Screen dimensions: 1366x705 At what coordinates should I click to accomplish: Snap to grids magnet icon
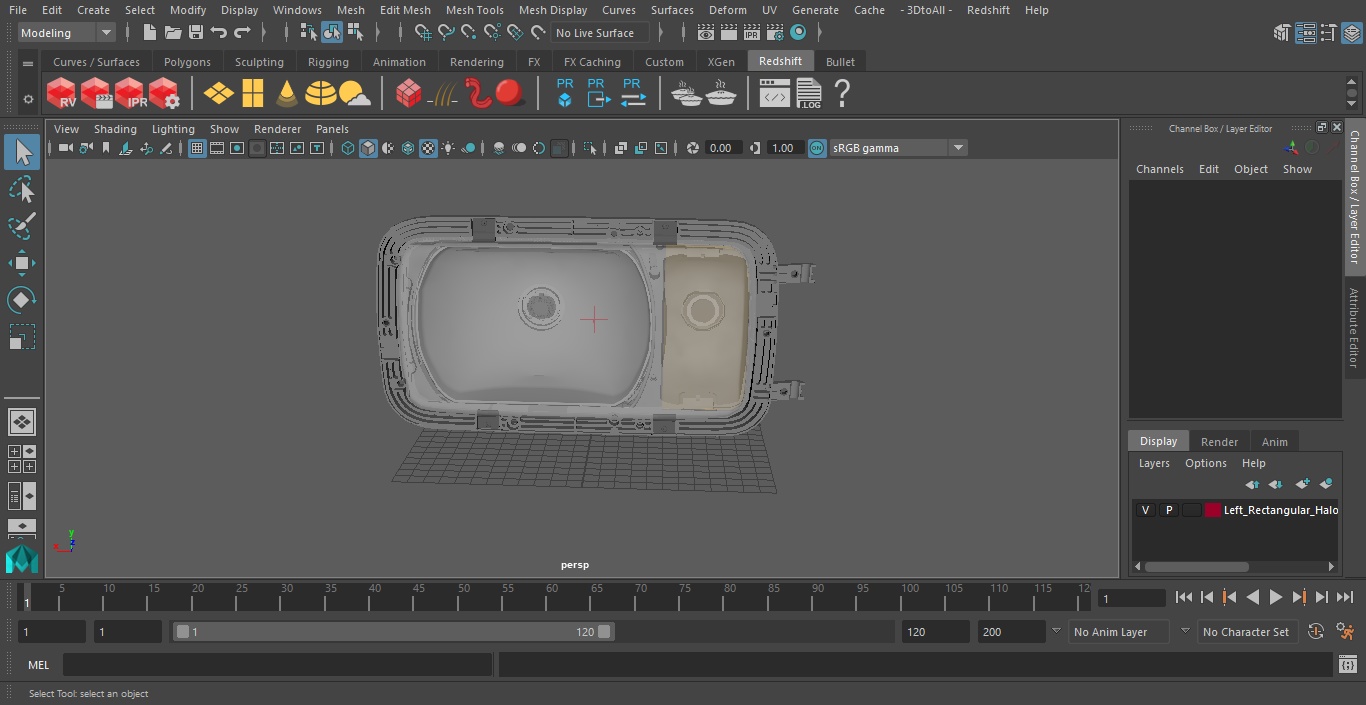(423, 33)
